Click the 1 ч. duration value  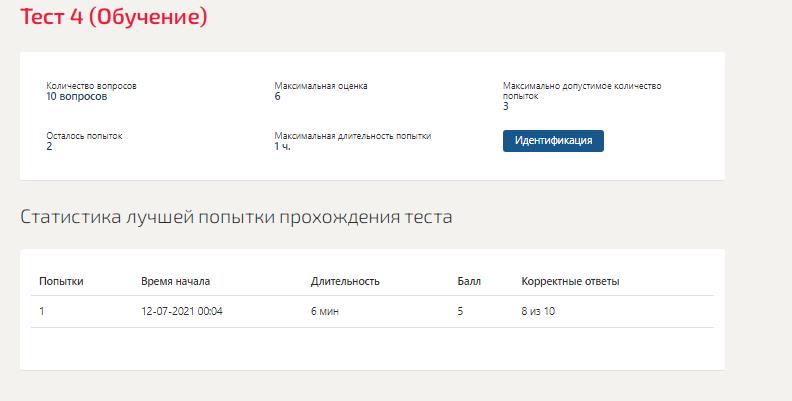click(x=282, y=146)
